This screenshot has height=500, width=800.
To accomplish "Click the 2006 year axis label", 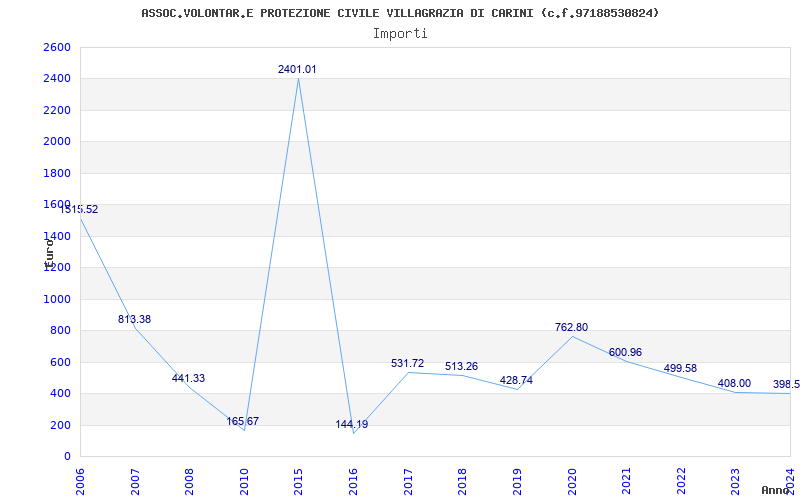I will pos(80,482).
